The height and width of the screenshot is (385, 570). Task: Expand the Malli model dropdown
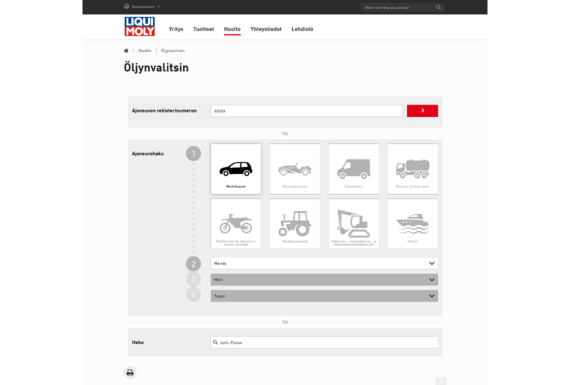tap(324, 280)
